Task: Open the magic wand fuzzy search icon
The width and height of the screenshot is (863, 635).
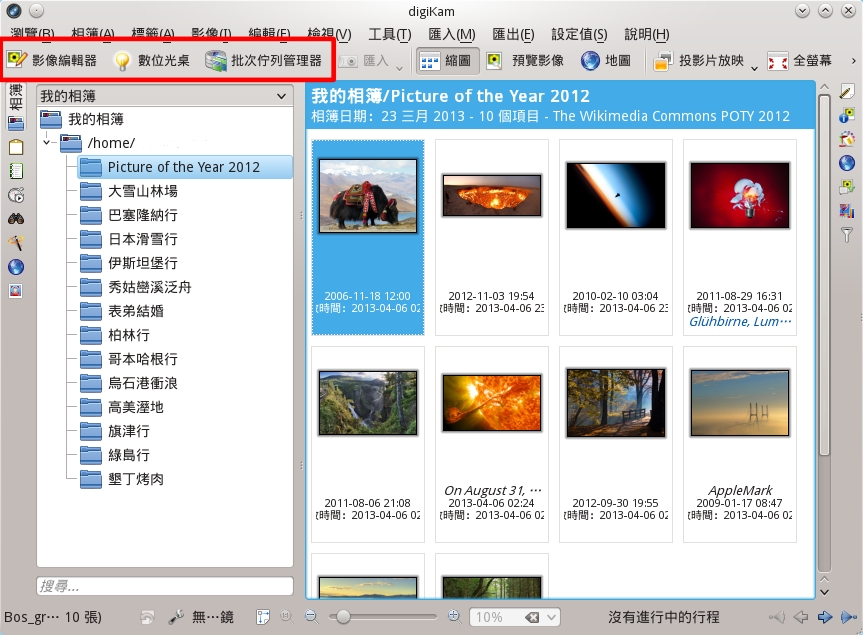Action: [16, 243]
